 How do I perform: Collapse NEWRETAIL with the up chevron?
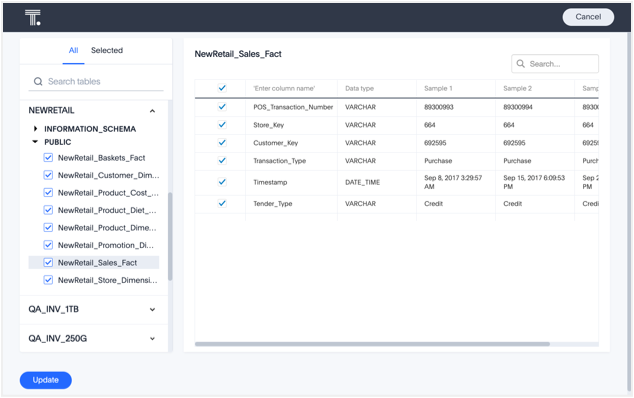click(152, 111)
